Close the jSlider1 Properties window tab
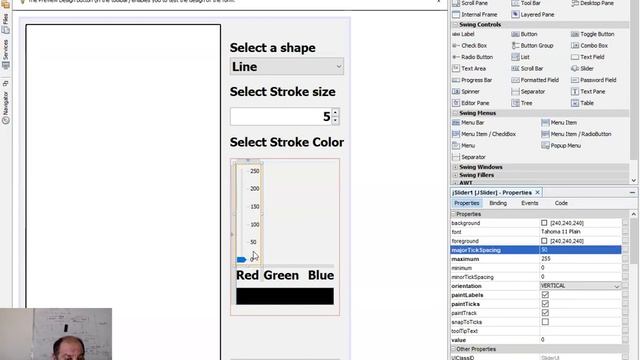The image size is (640, 360). 538,192
